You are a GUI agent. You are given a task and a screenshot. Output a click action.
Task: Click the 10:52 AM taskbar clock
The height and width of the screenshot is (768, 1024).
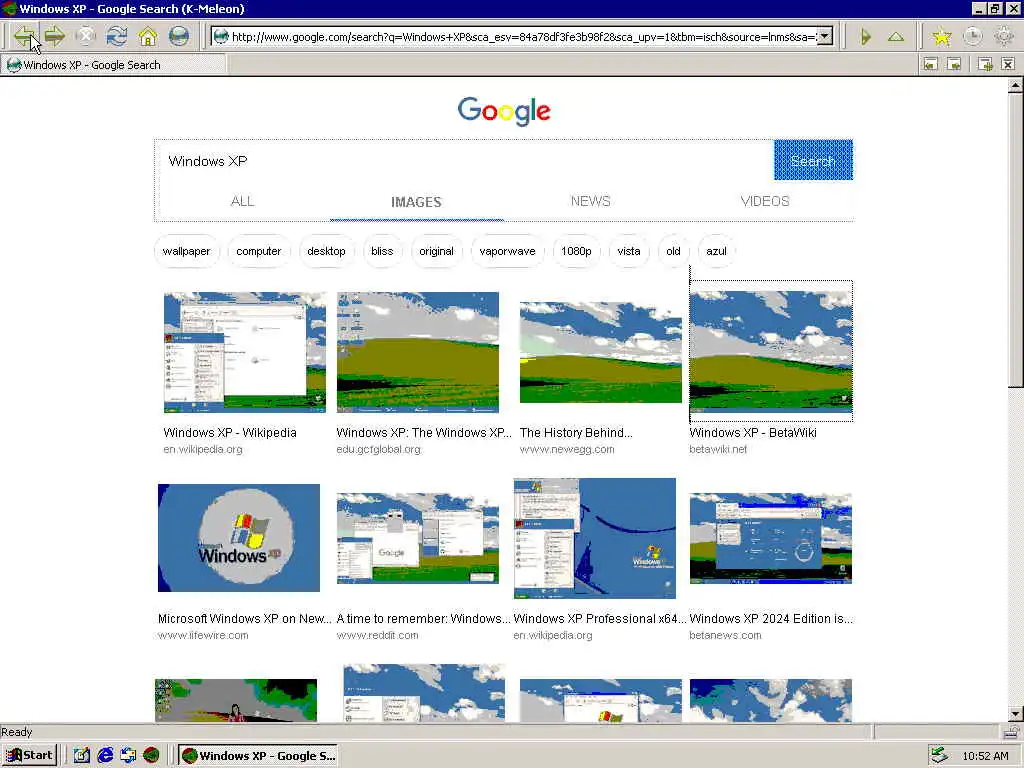[985, 756]
